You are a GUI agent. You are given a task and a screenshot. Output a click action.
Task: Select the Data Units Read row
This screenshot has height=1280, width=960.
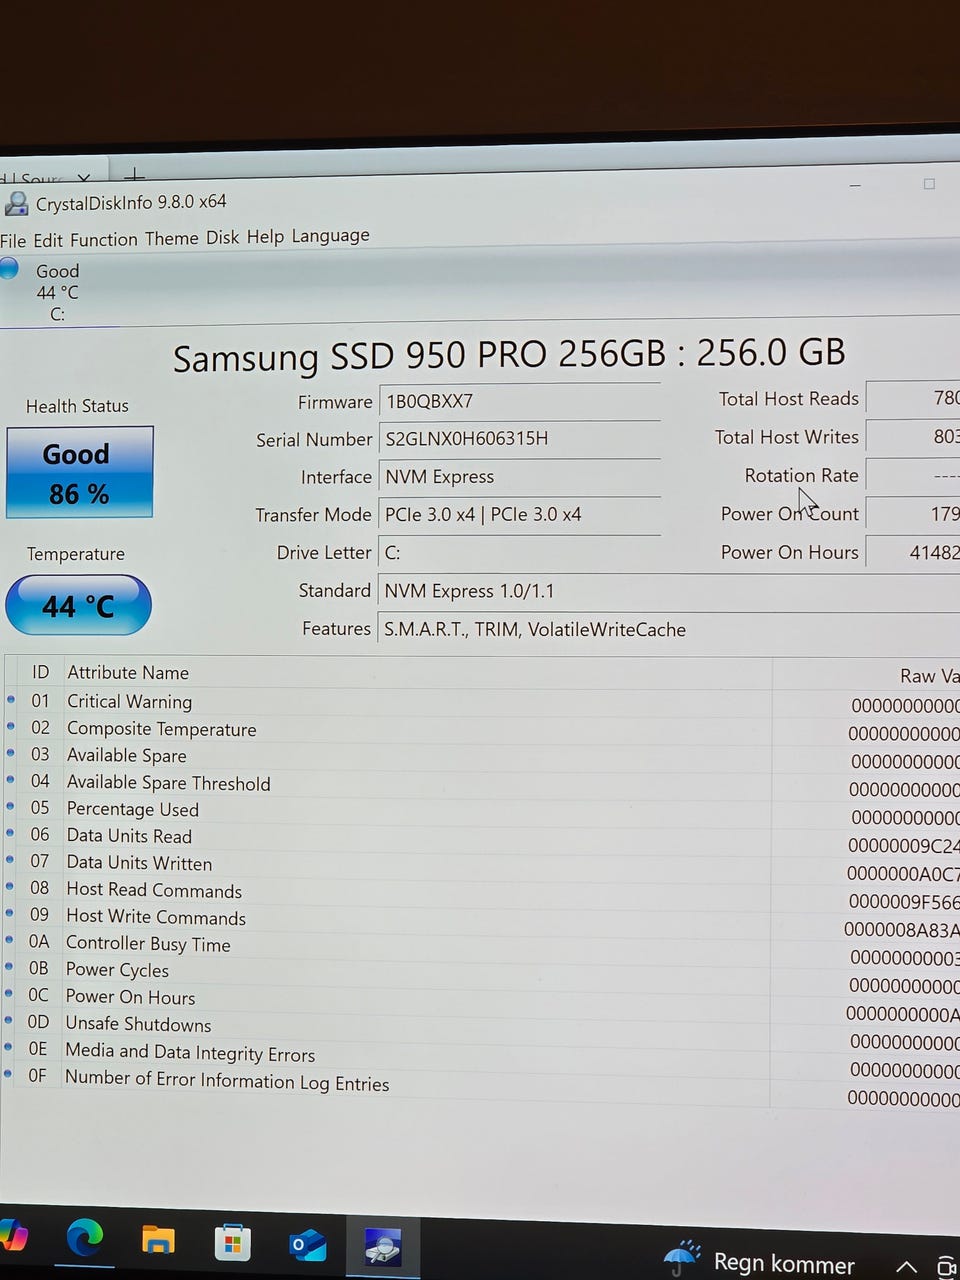click(x=480, y=838)
